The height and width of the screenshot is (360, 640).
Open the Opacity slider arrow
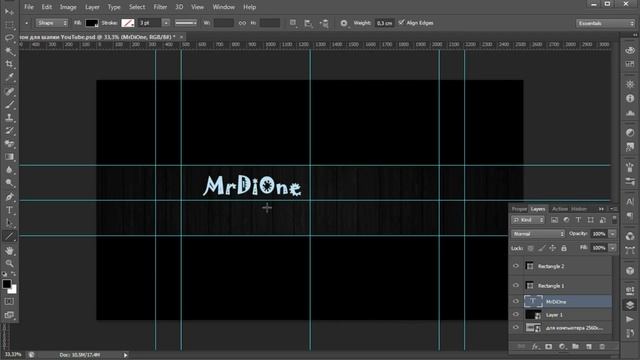tap(612, 234)
